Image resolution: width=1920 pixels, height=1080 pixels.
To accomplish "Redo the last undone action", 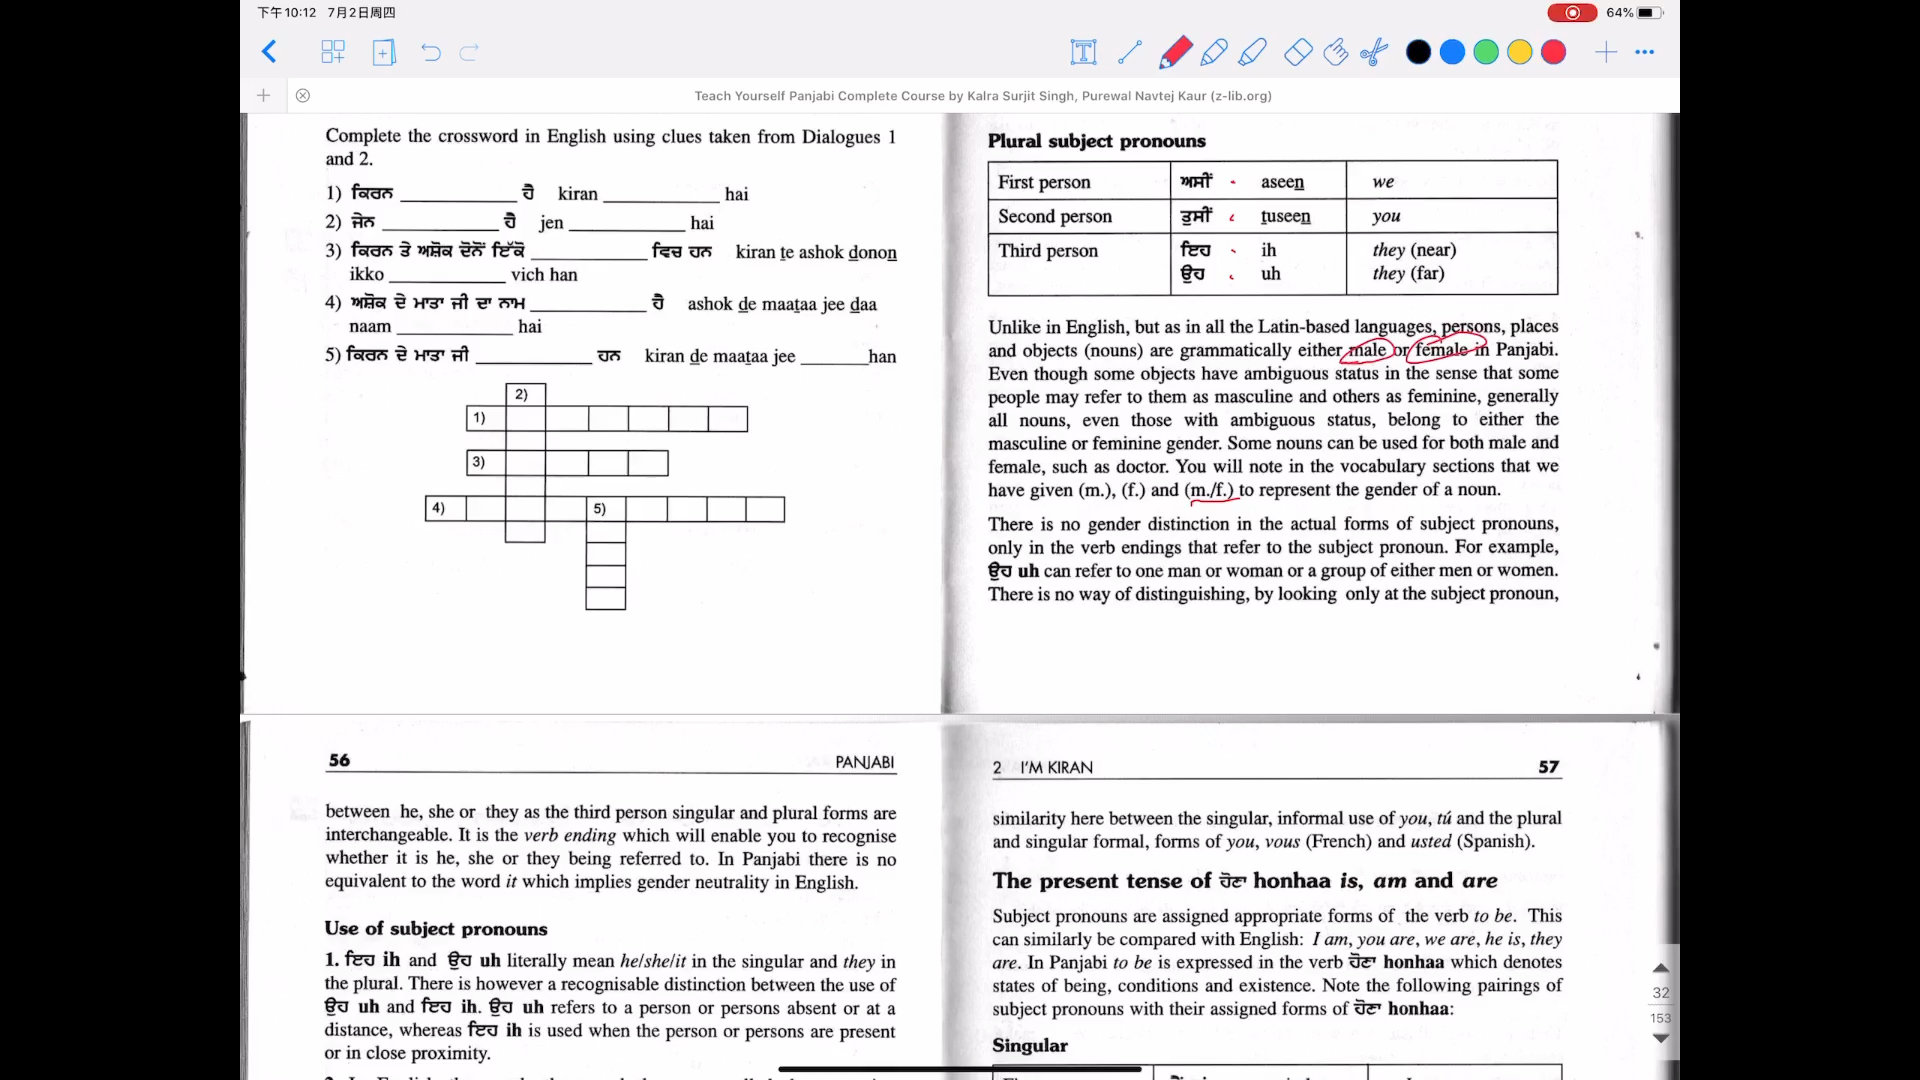I will 469,52.
